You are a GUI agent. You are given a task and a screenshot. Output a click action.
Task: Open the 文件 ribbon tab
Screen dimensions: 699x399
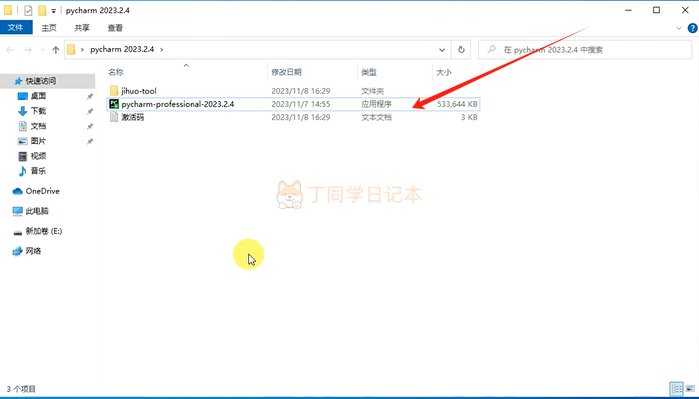click(x=16, y=28)
